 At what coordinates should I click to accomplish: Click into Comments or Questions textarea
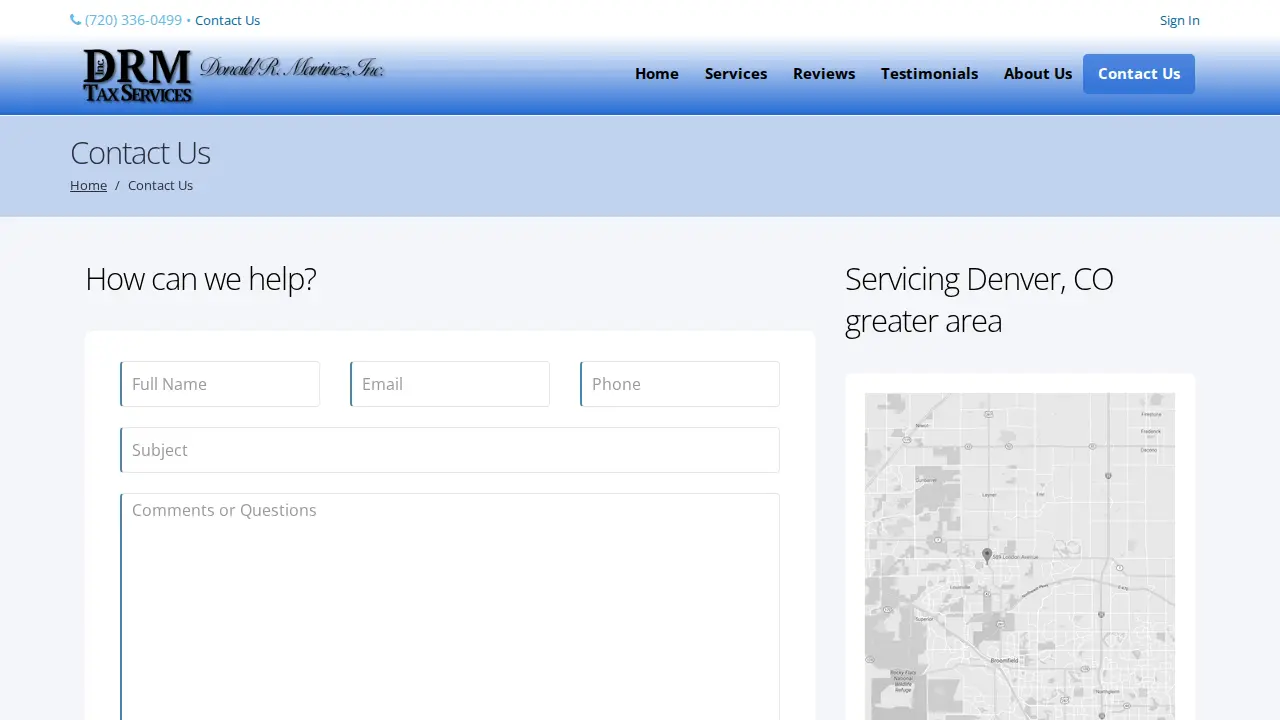click(x=450, y=606)
